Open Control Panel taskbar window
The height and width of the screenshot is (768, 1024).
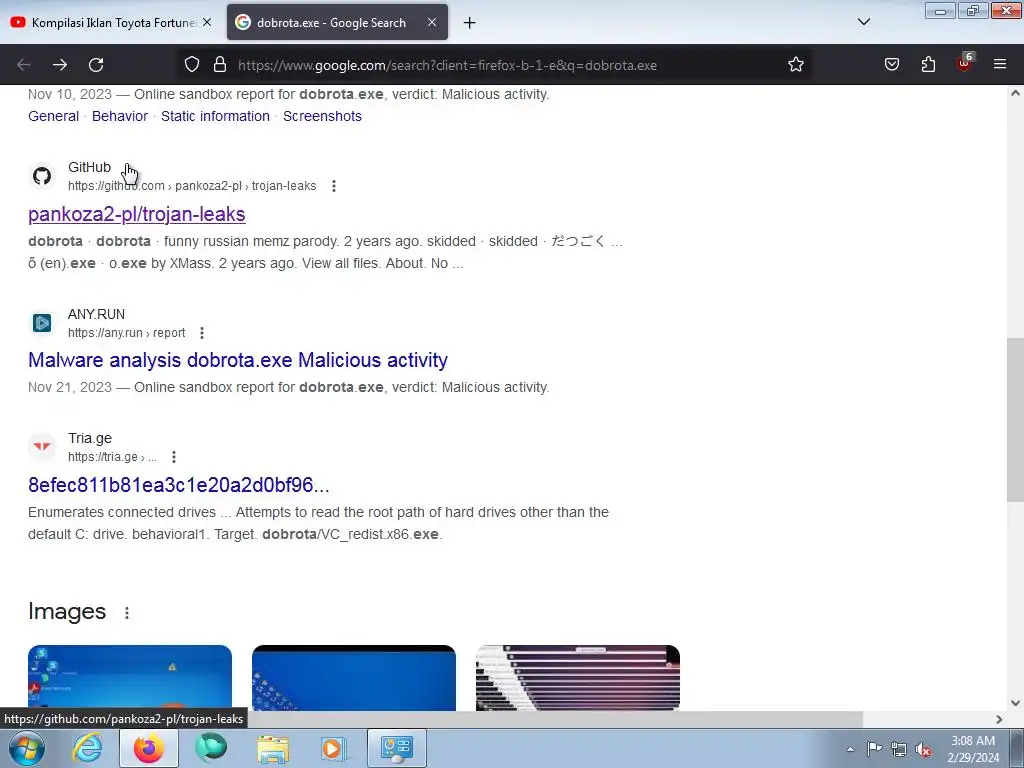(397, 748)
